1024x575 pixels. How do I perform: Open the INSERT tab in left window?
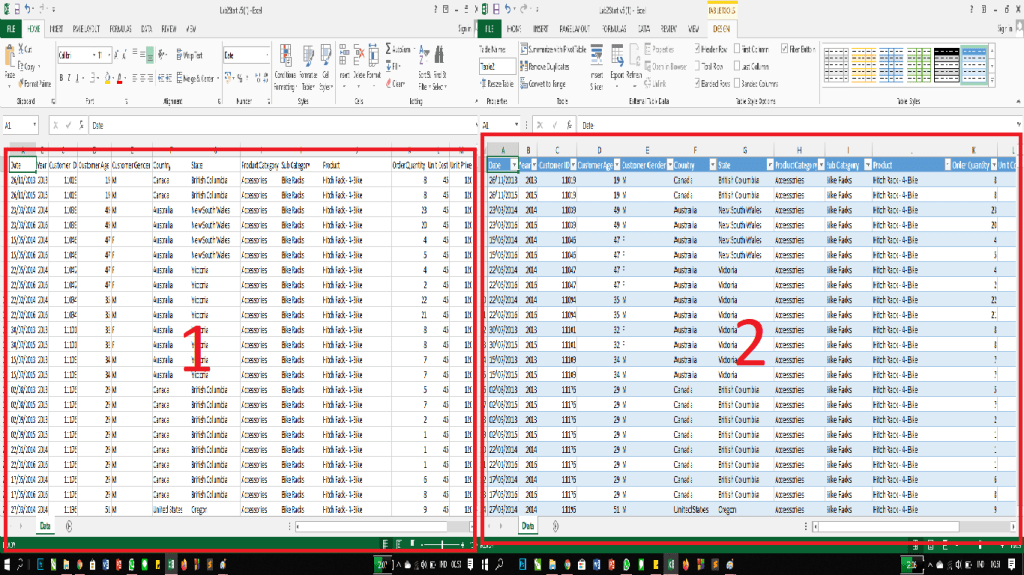pyautogui.click(x=55, y=29)
